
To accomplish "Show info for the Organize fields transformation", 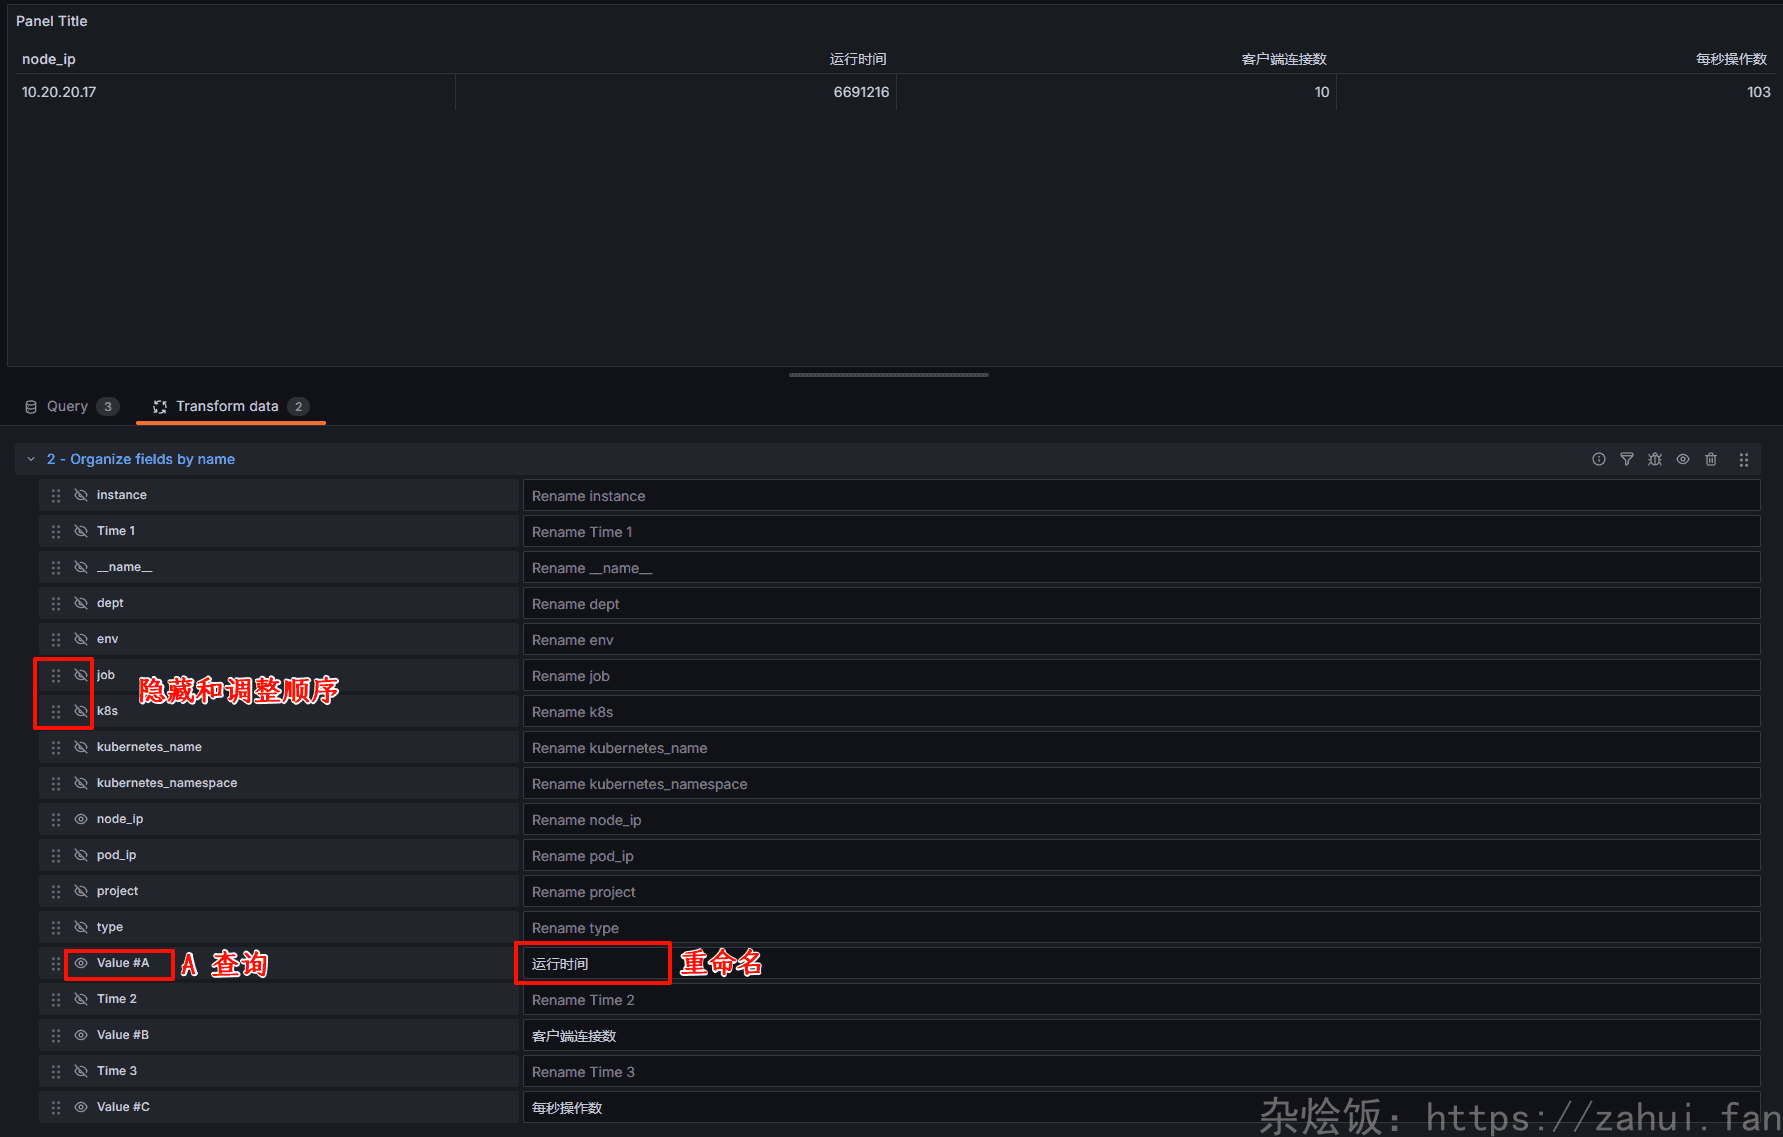I will point(1599,459).
